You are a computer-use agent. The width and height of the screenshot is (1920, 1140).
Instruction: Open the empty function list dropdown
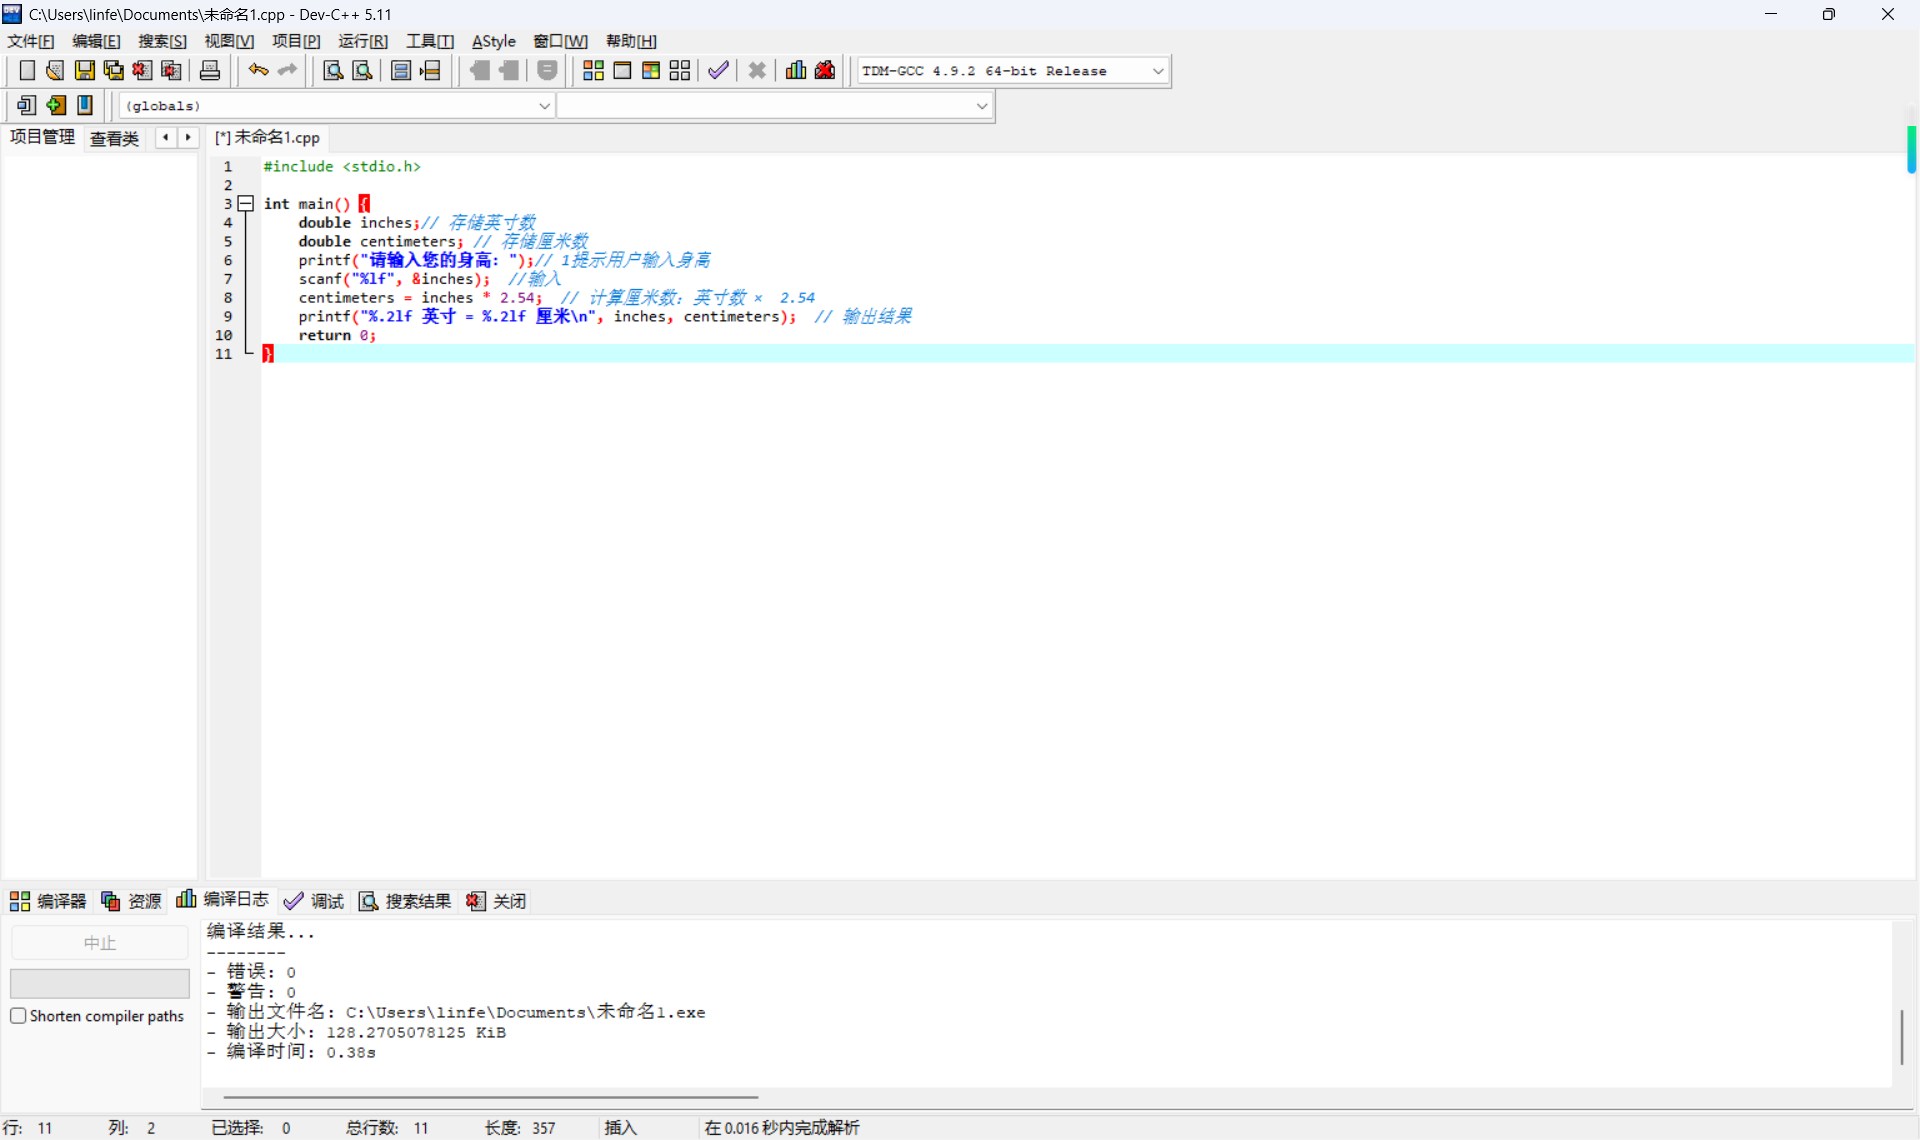coord(981,106)
